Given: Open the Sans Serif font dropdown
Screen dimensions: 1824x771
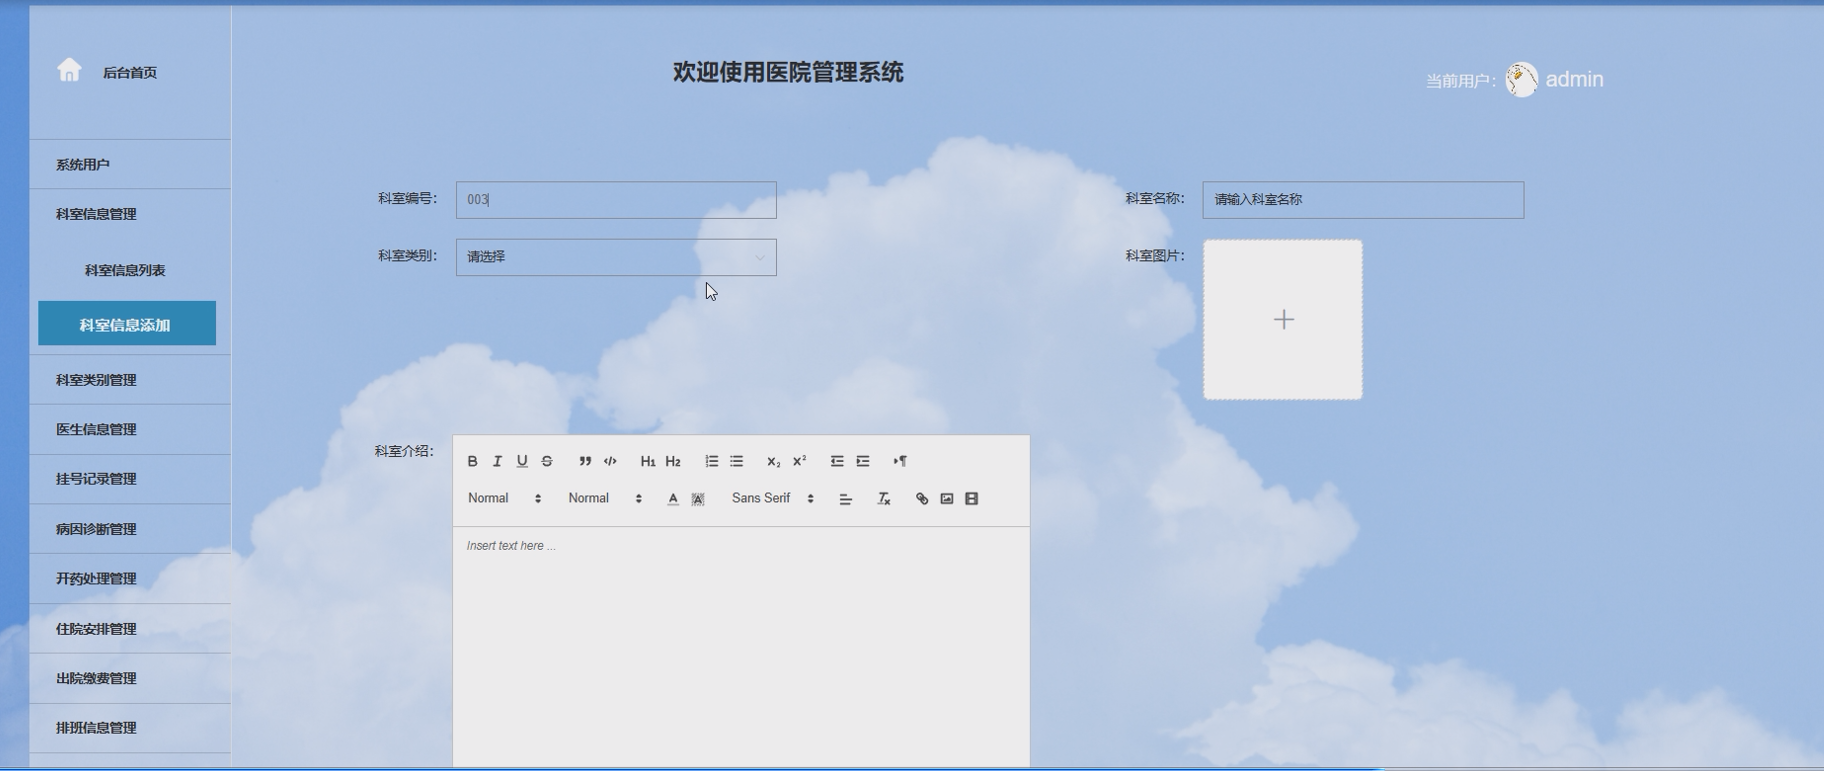Looking at the screenshot, I should pyautogui.click(x=772, y=498).
